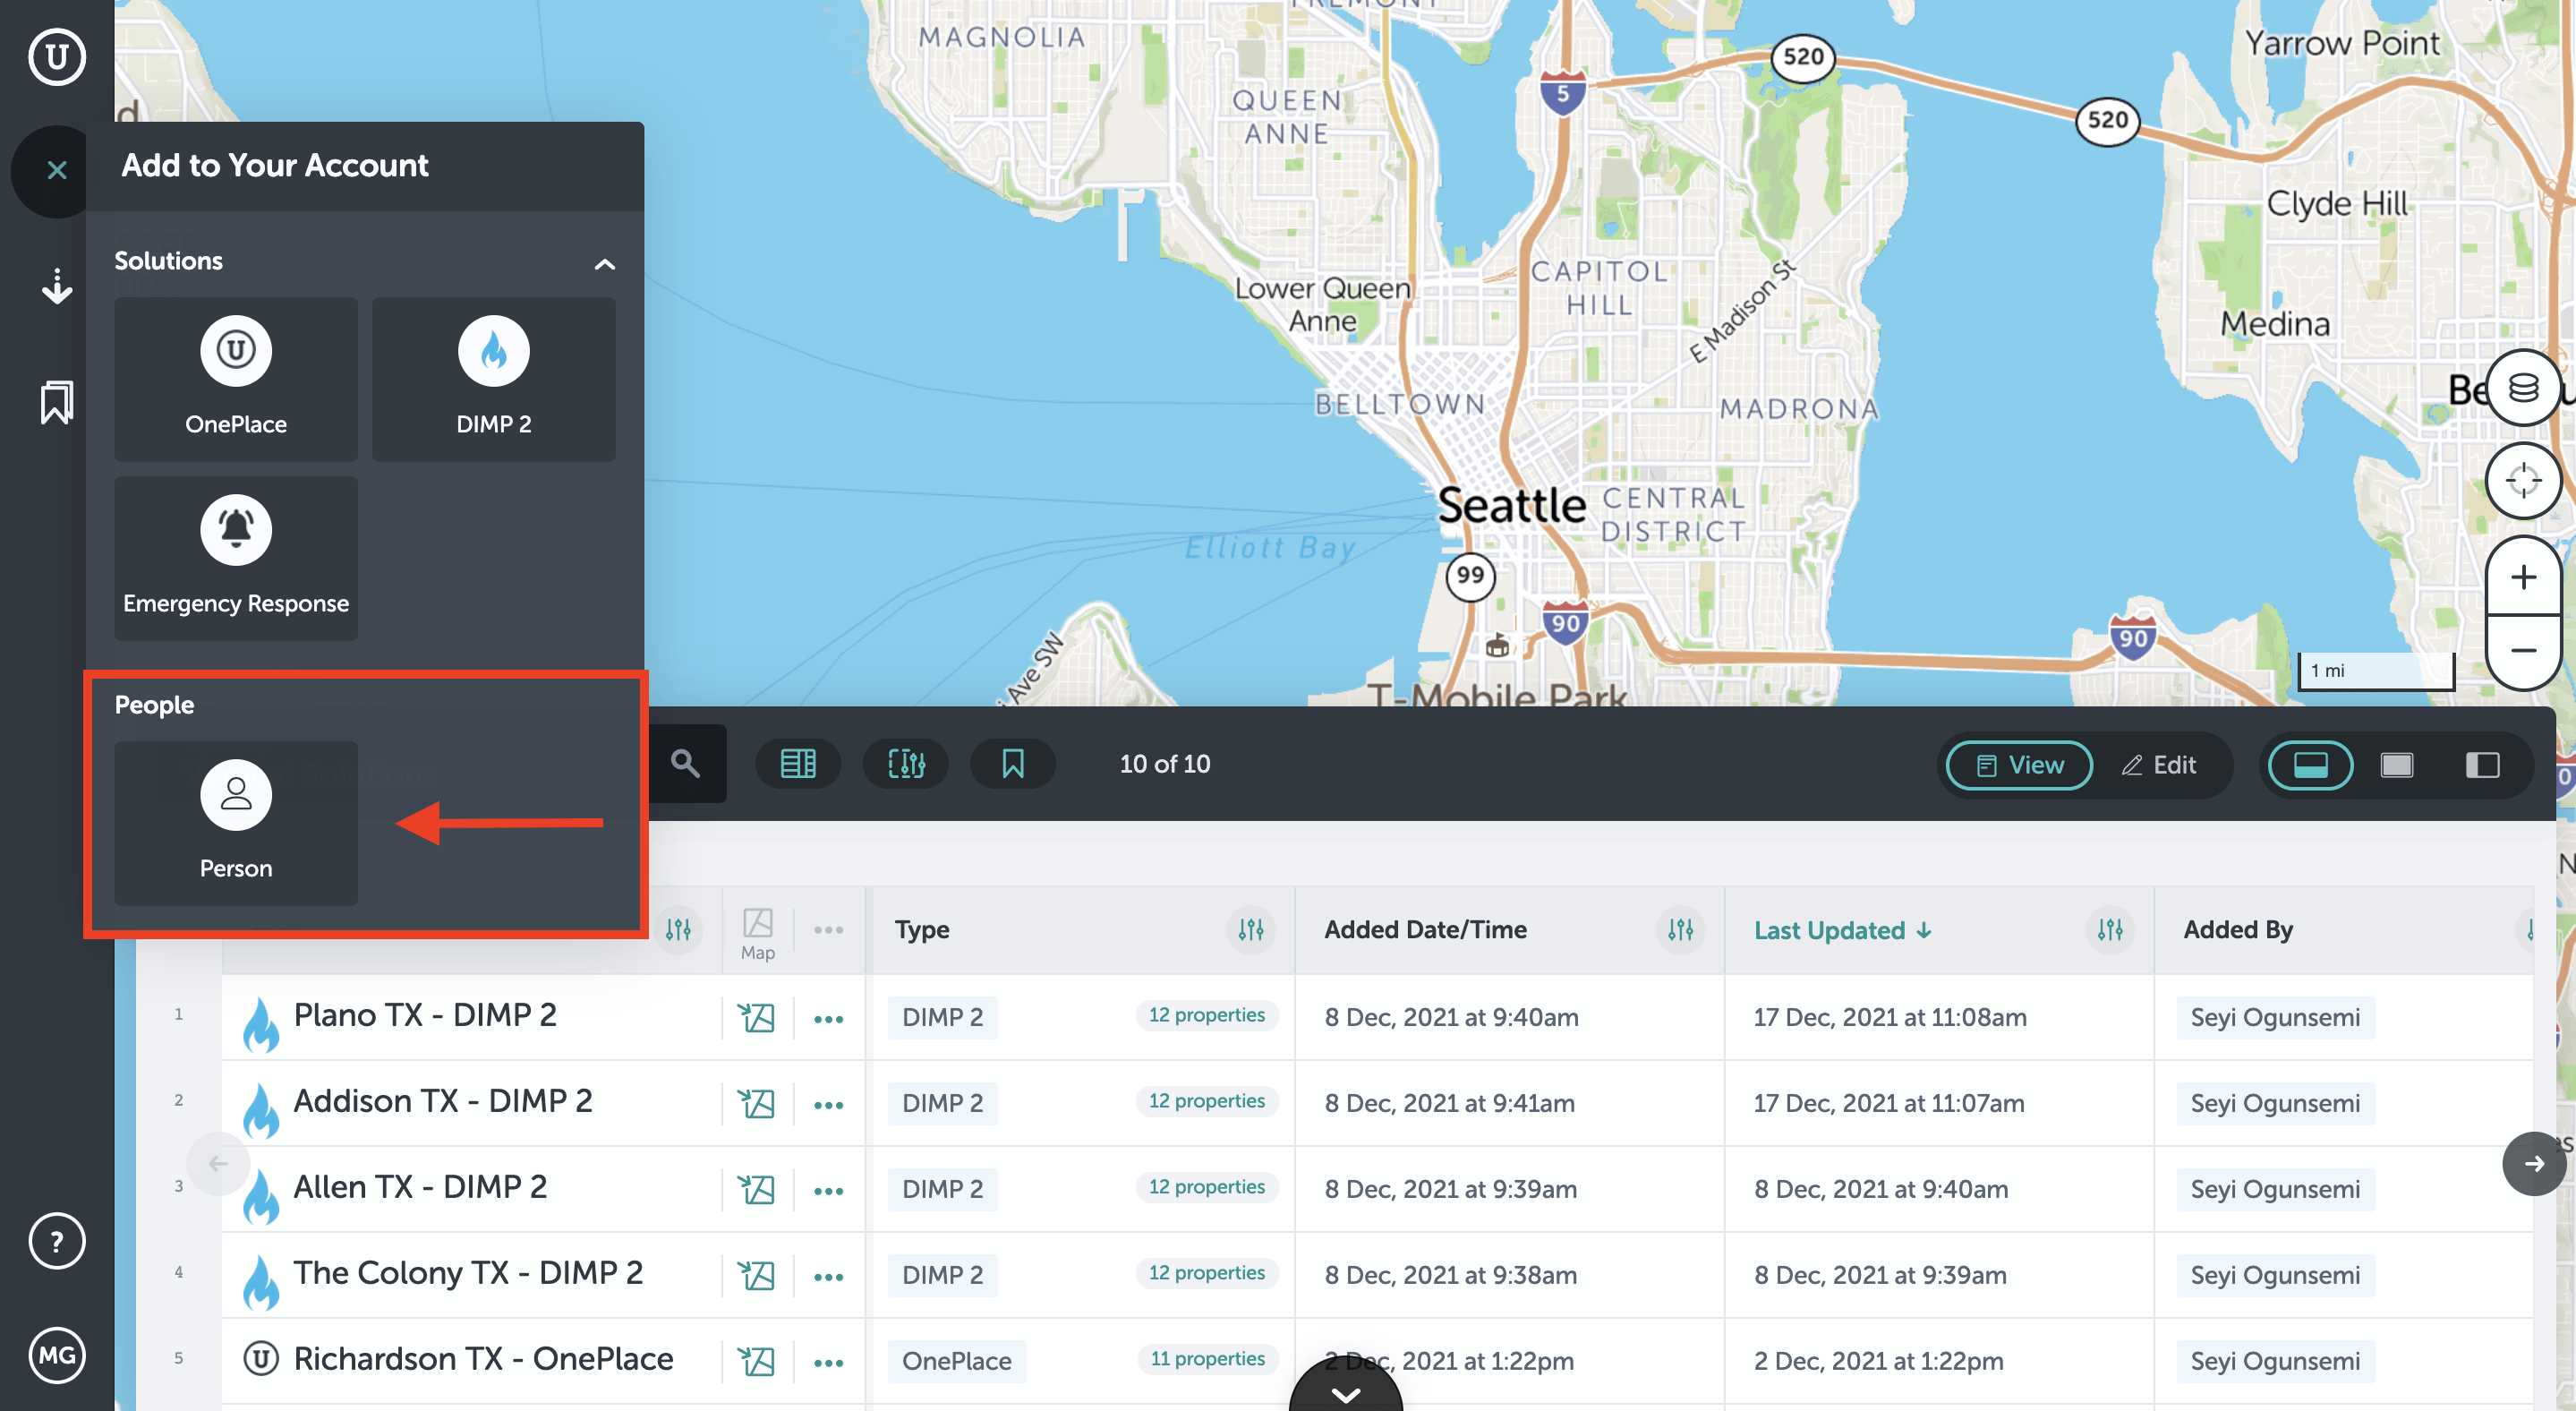Click the locate me crosshair button

pos(2522,480)
